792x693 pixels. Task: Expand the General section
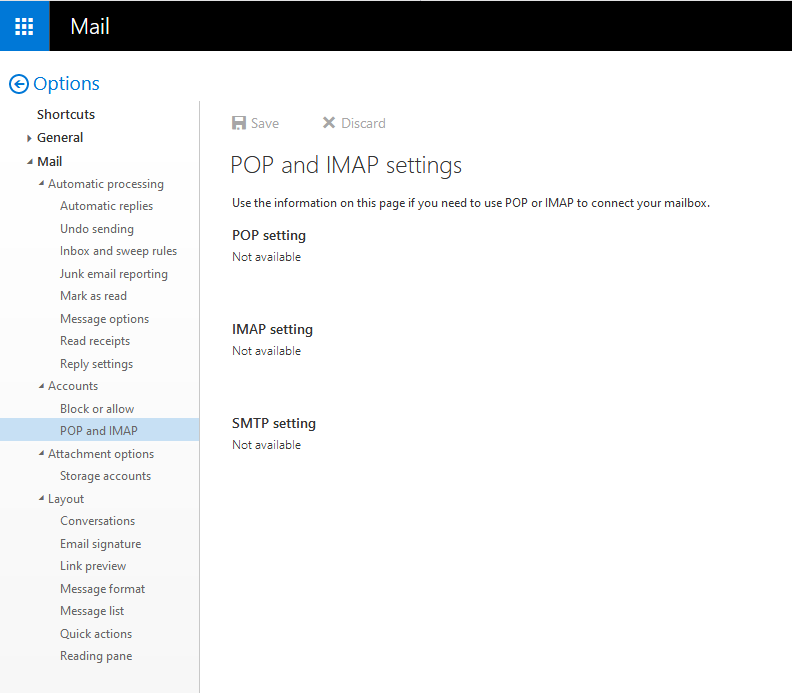[x=30, y=138]
